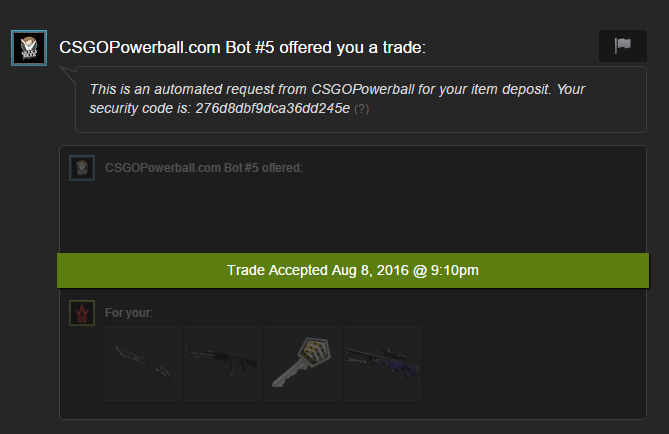Select the AK-47 rifle item
Viewport: 669px width, 434px height.
(x=222, y=364)
